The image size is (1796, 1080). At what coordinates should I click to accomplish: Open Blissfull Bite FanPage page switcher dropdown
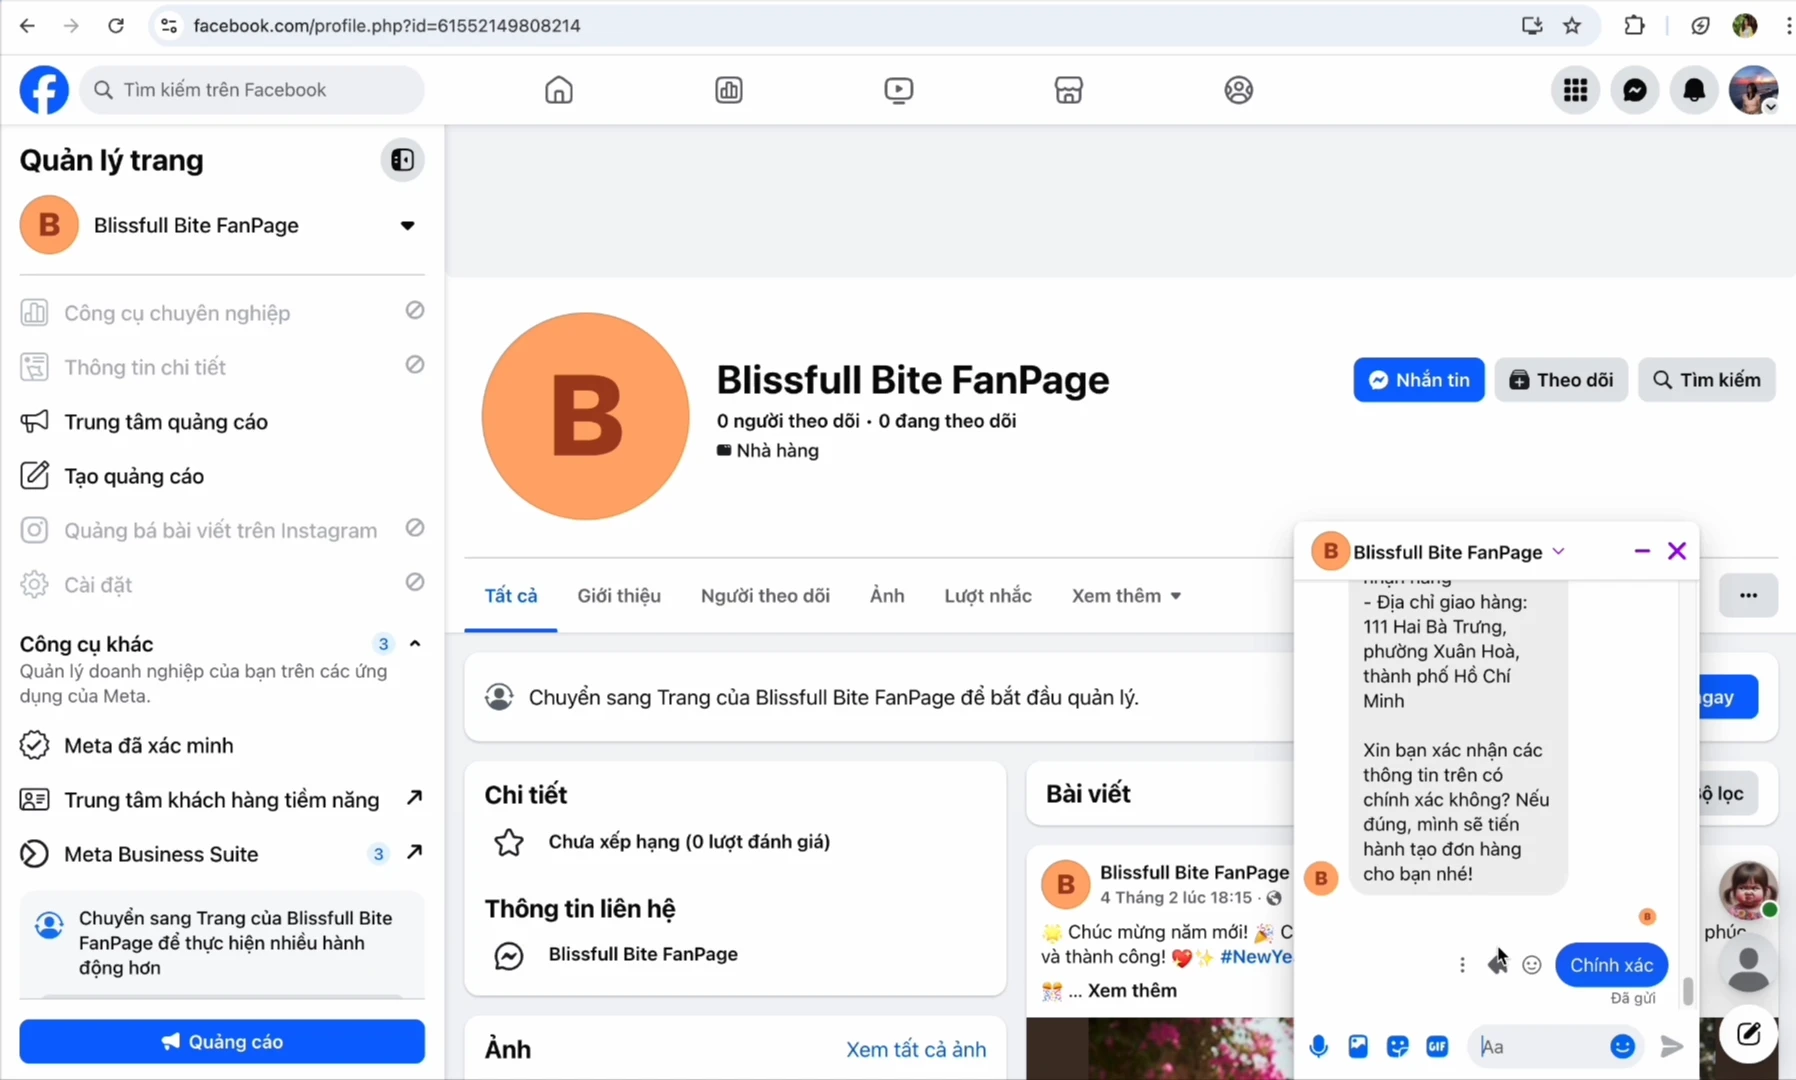coord(407,225)
